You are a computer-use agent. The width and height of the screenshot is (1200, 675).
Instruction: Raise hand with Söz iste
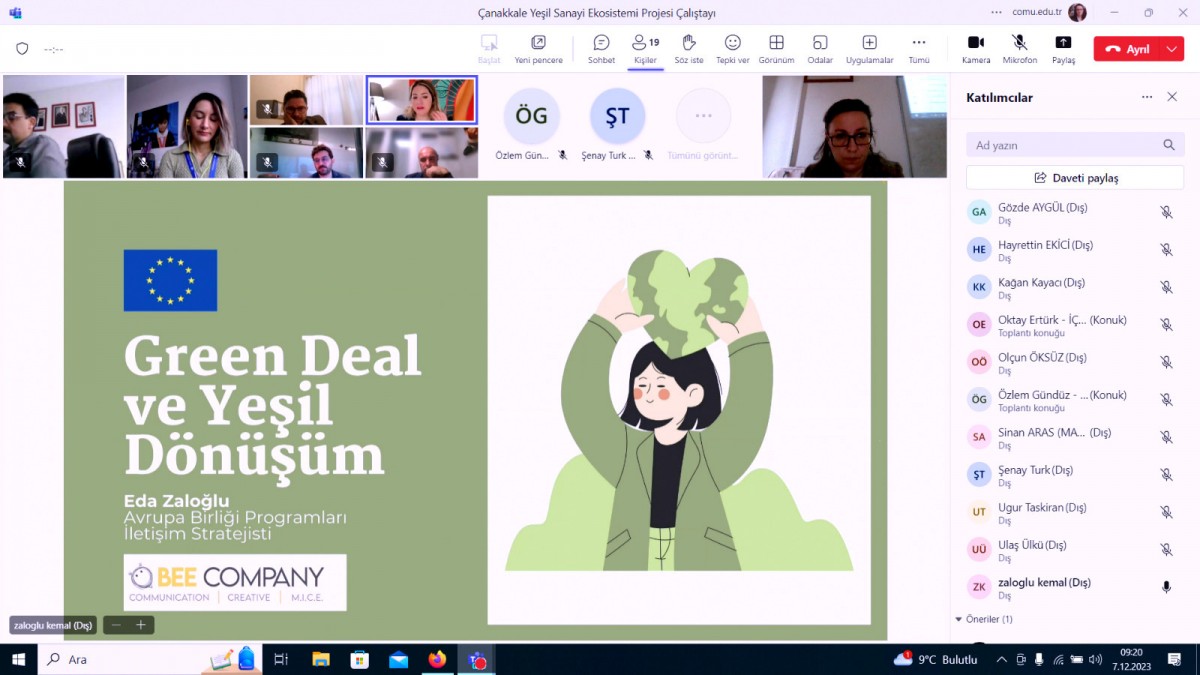[689, 49]
